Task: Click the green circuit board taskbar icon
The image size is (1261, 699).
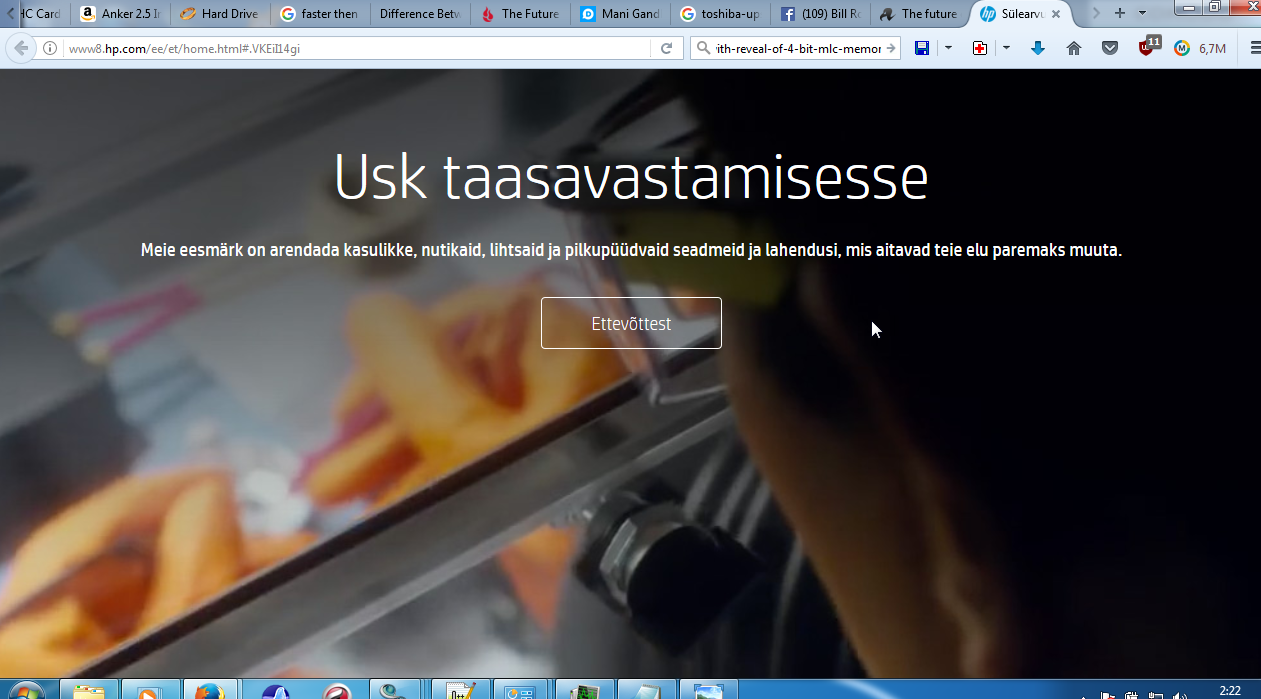Action: 583,689
